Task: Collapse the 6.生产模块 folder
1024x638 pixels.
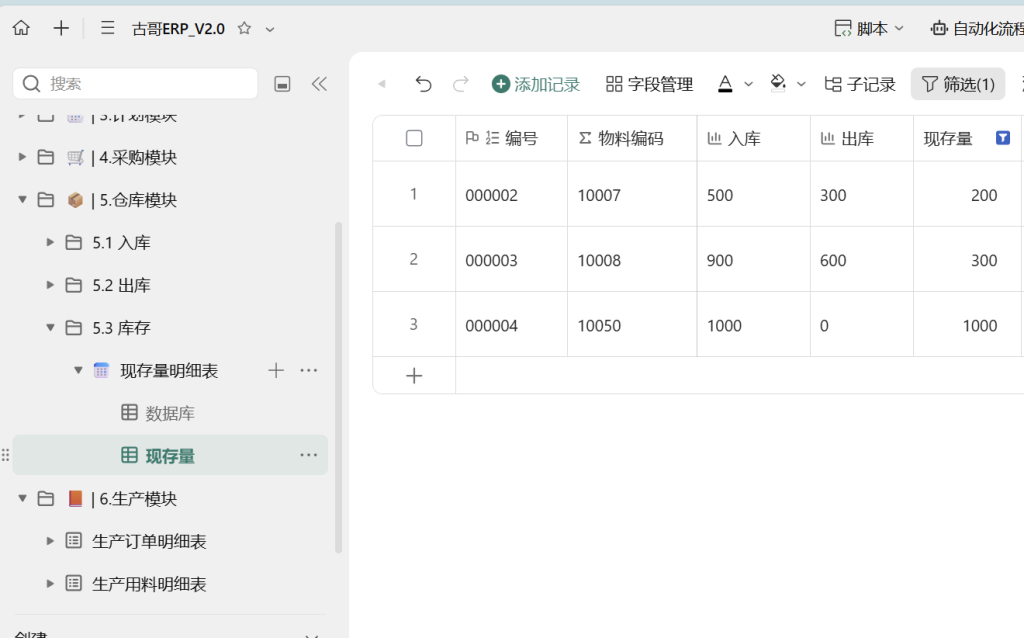Action: 22,498
